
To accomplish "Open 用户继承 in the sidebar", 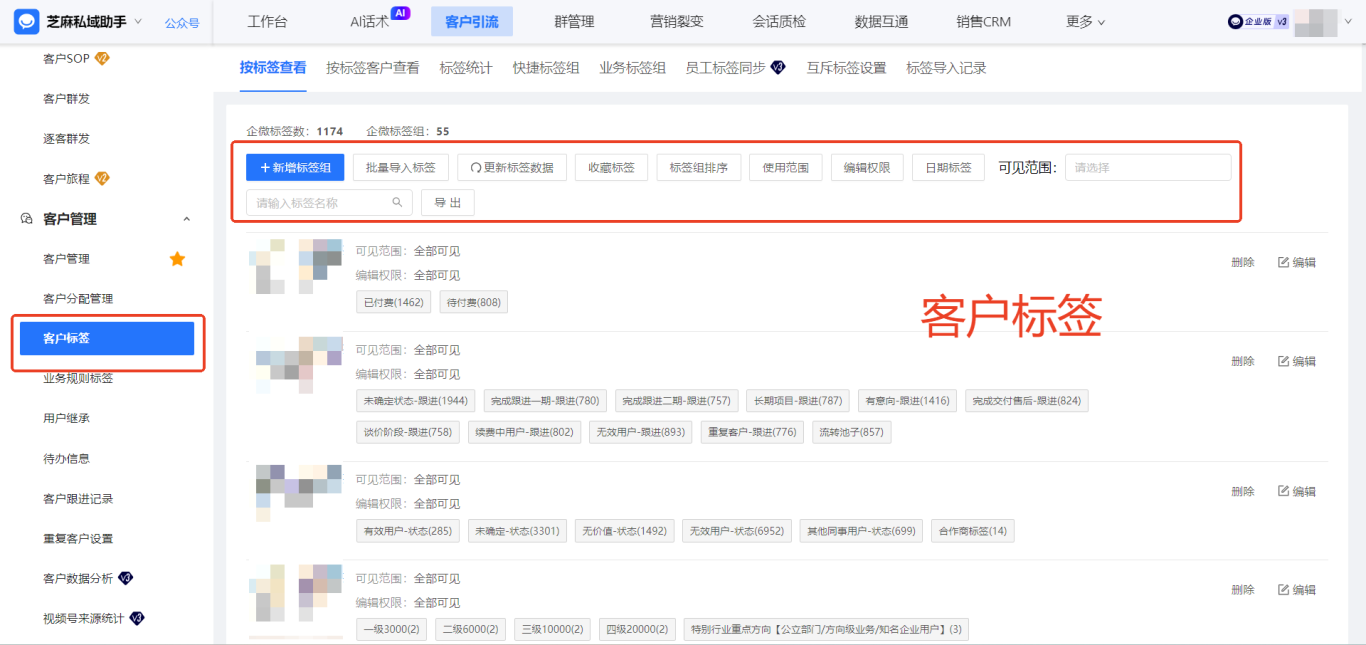I will [x=66, y=419].
